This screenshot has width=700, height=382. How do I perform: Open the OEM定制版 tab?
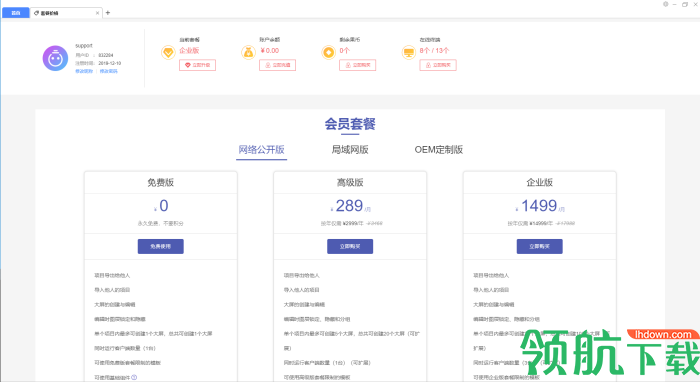(x=439, y=149)
